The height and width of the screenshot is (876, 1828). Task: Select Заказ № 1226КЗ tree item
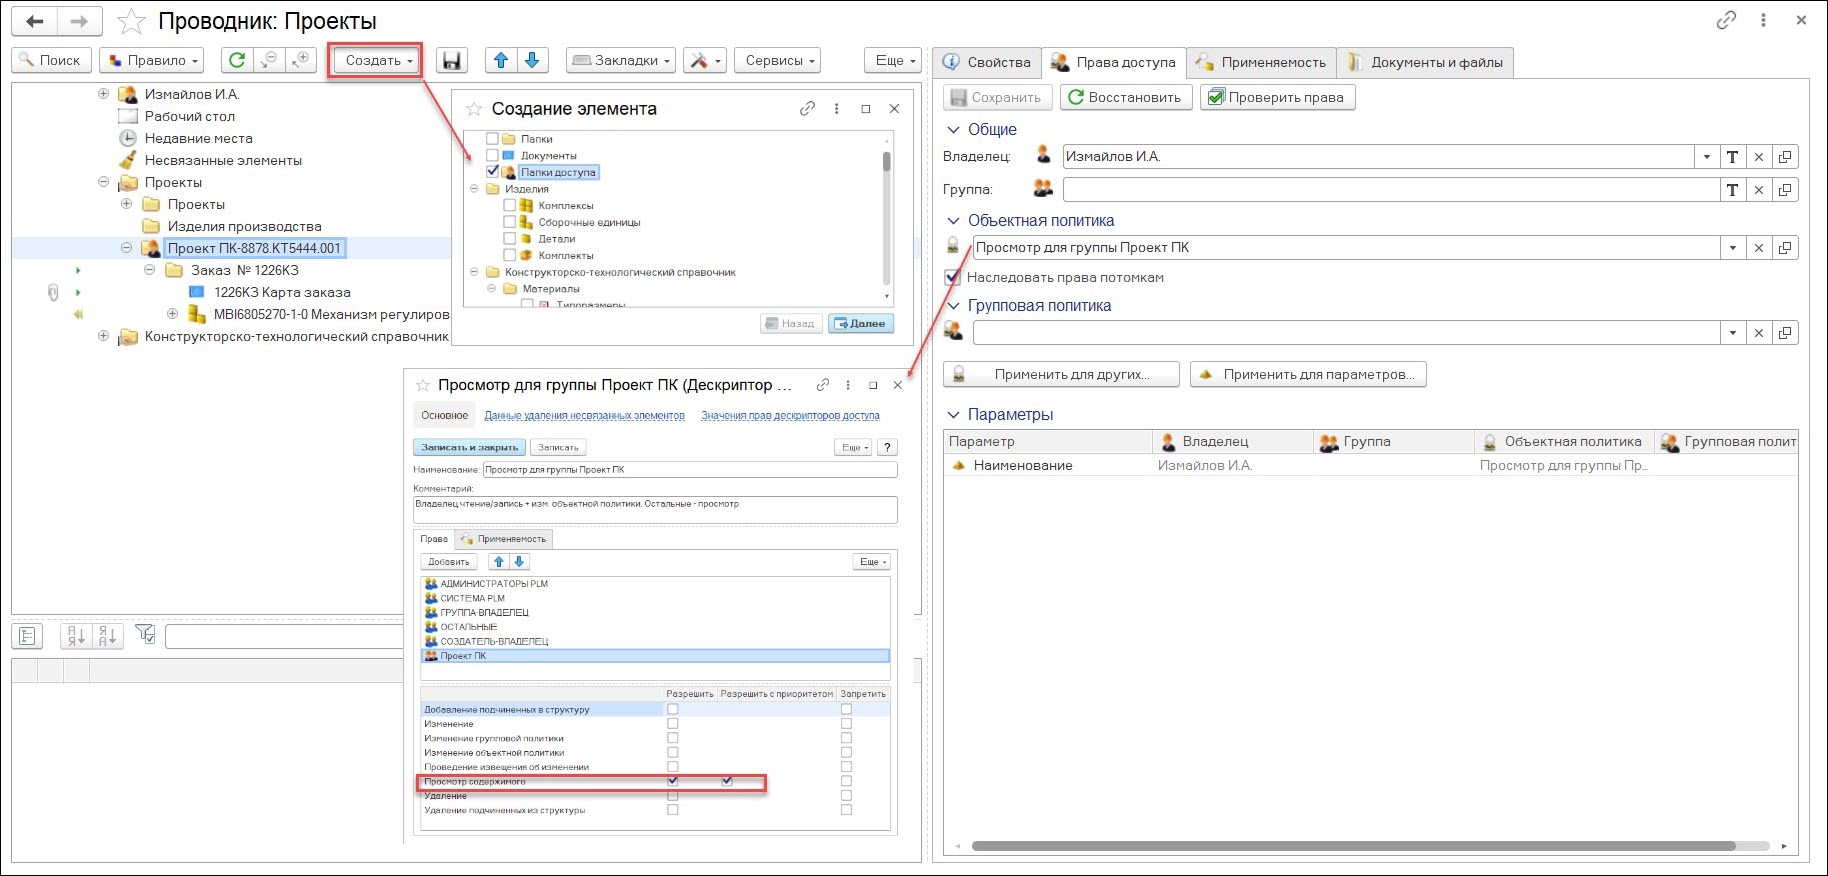245,270
